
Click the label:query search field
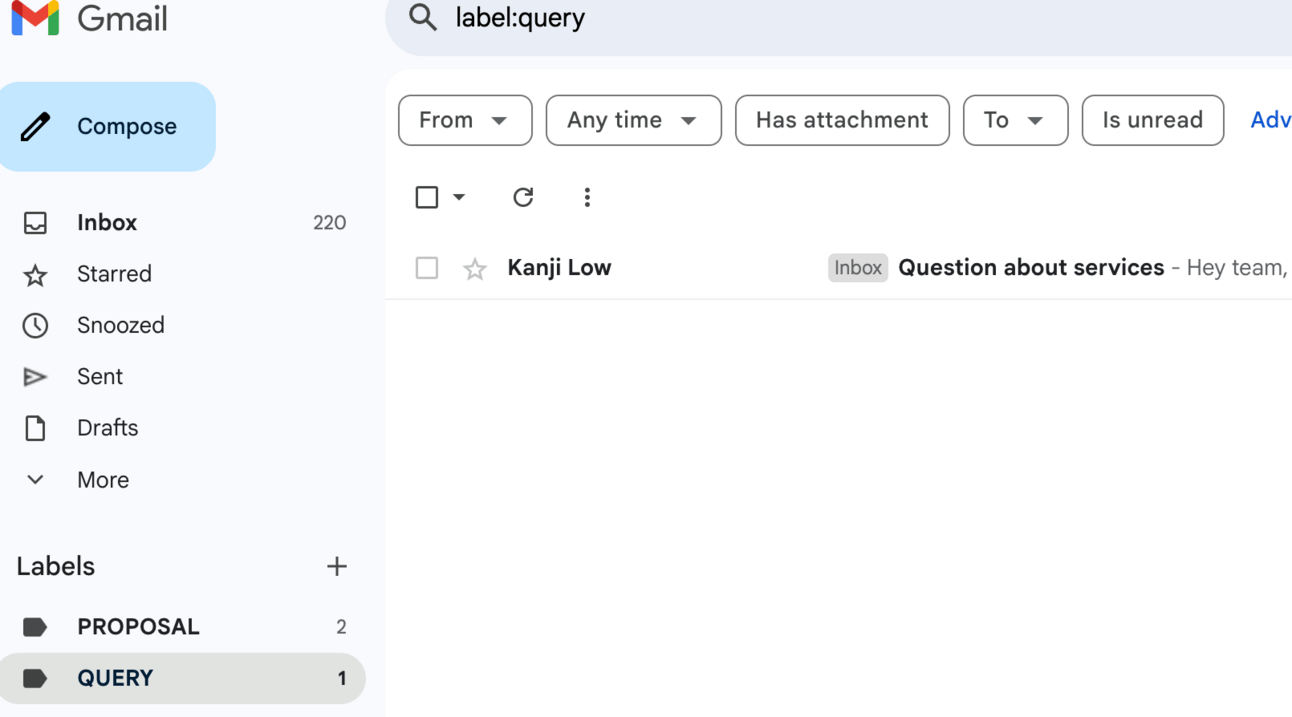[700, 18]
